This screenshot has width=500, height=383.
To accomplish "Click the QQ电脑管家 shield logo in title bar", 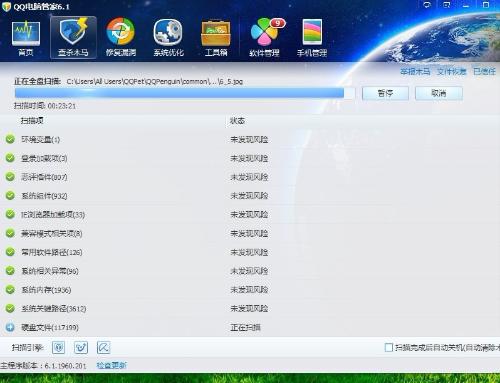I will 6,7.
